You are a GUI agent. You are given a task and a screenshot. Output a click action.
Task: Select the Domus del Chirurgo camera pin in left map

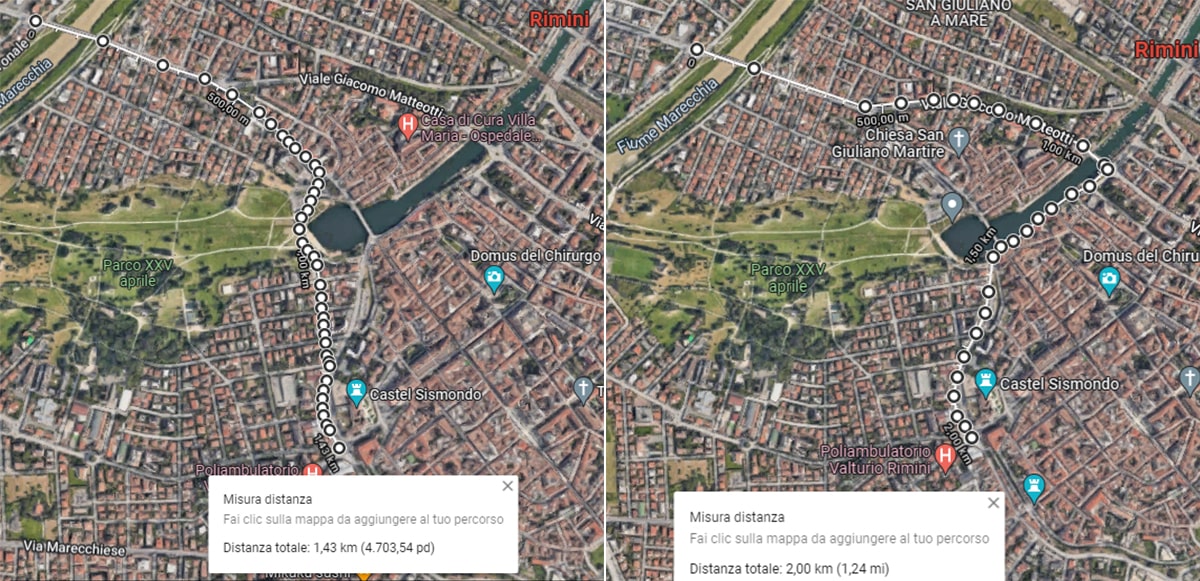tap(493, 280)
